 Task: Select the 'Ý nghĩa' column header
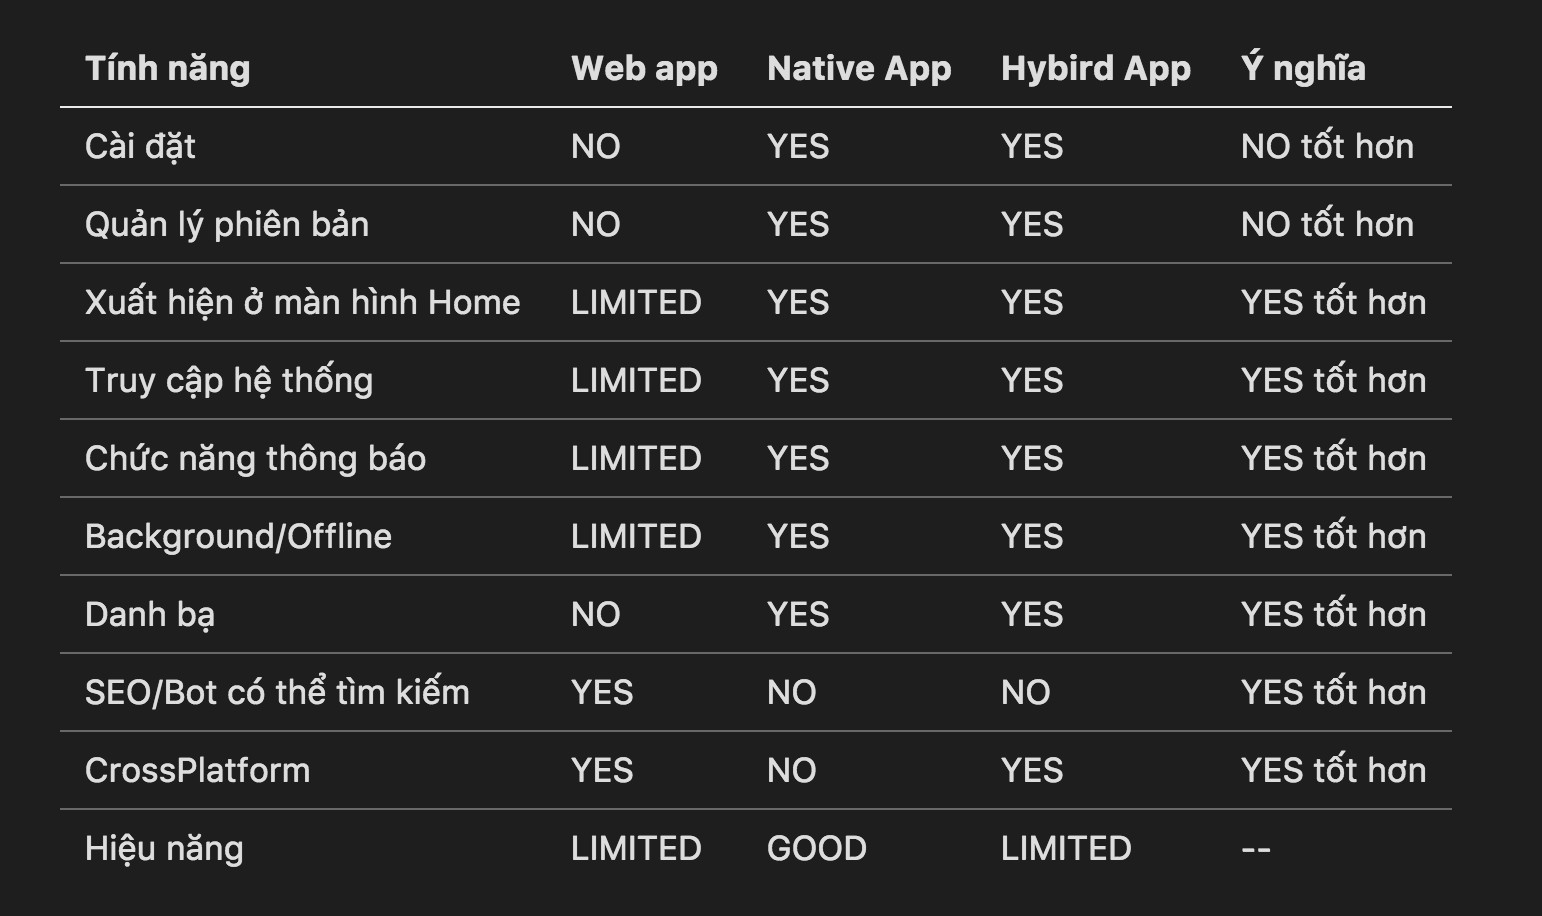coord(1302,68)
